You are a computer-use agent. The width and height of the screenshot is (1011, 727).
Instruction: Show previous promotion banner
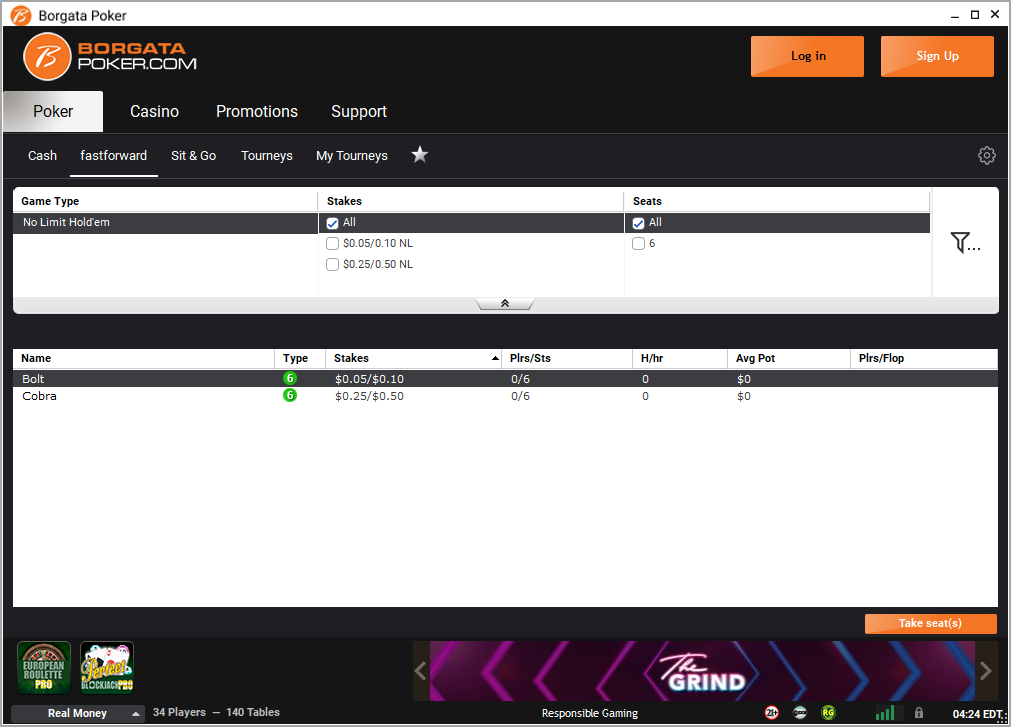(420, 671)
